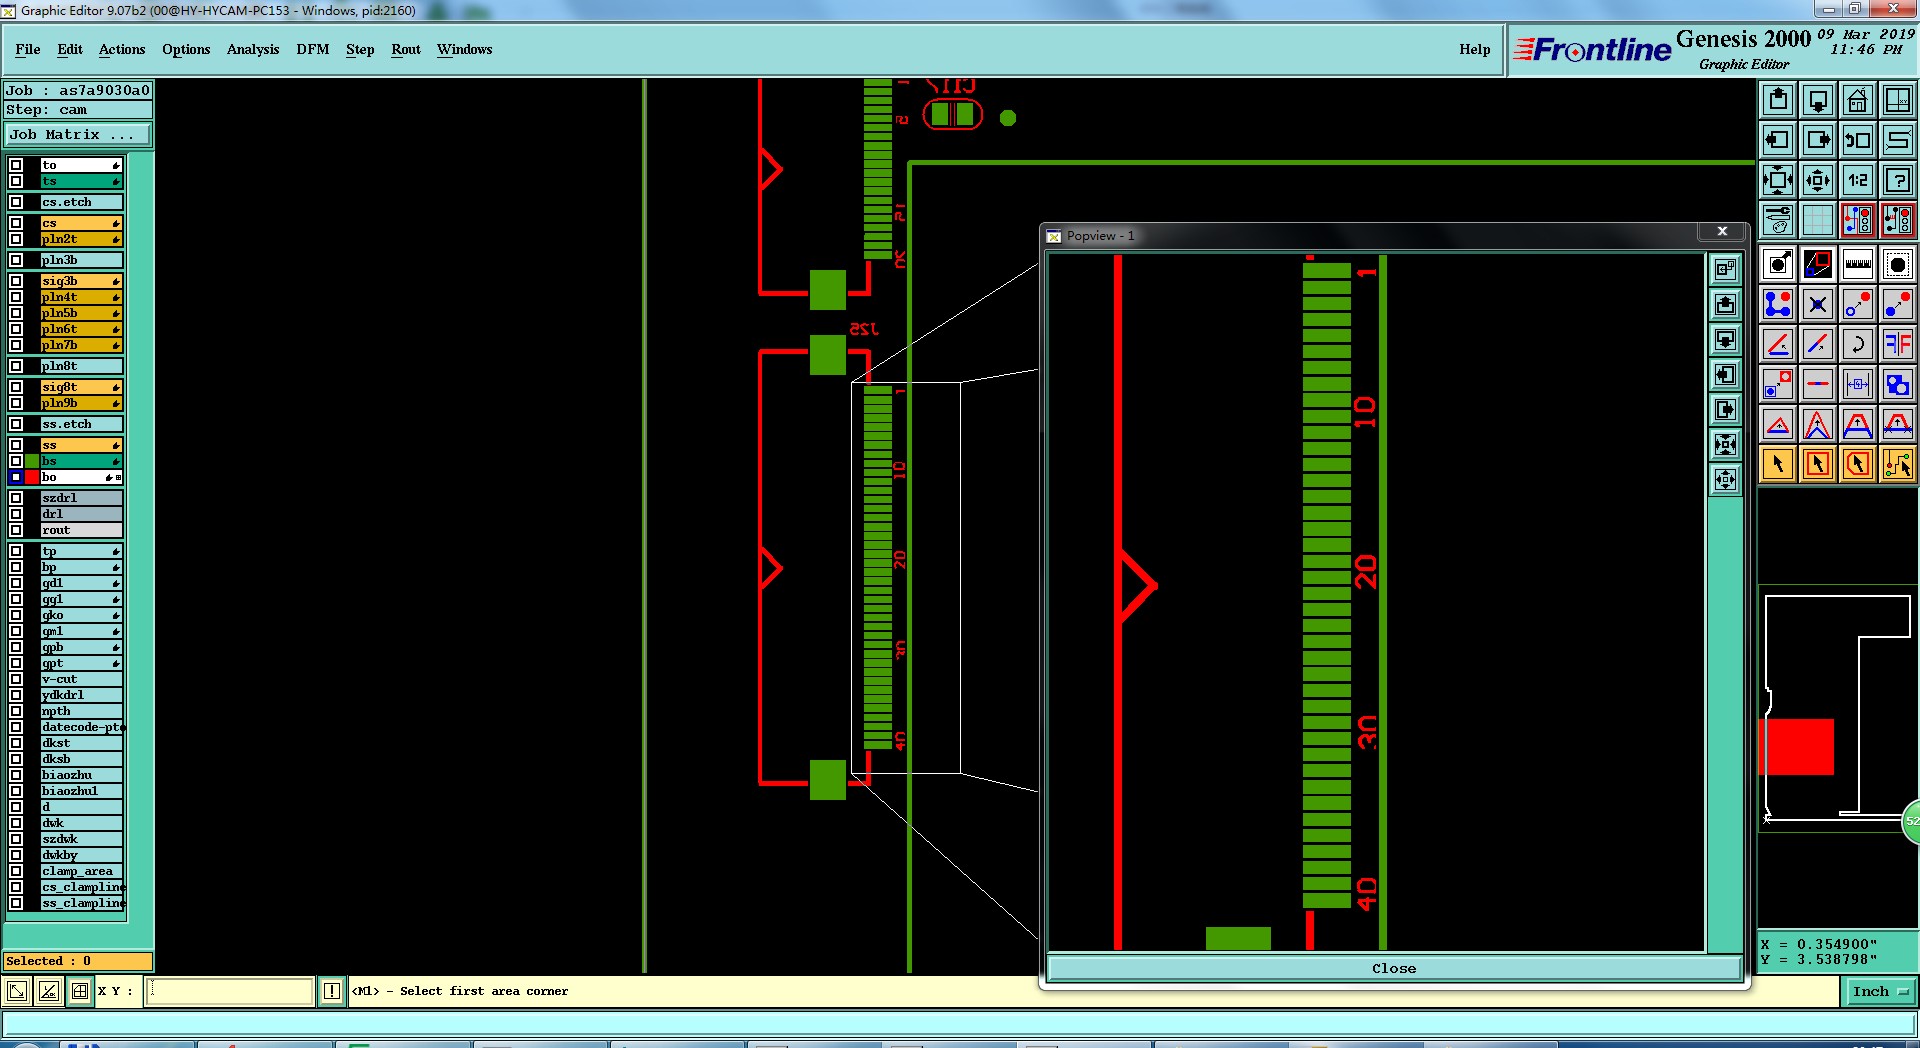The image size is (1920, 1048).
Task: Toggle display checkbox for layer pln8t
Action: pos(16,366)
